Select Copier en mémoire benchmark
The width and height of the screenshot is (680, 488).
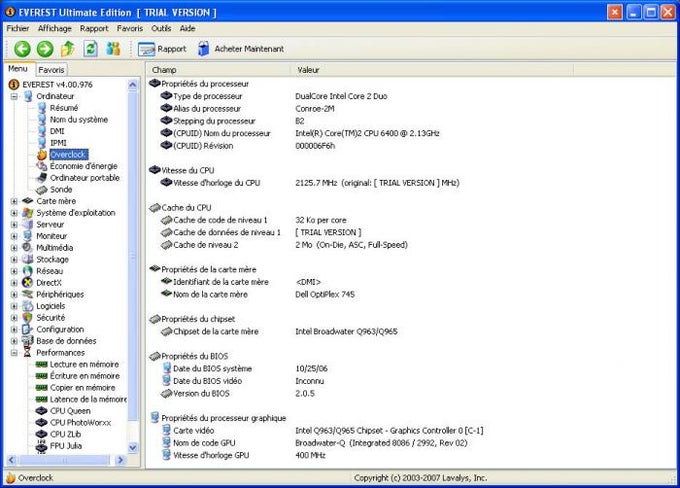point(83,388)
